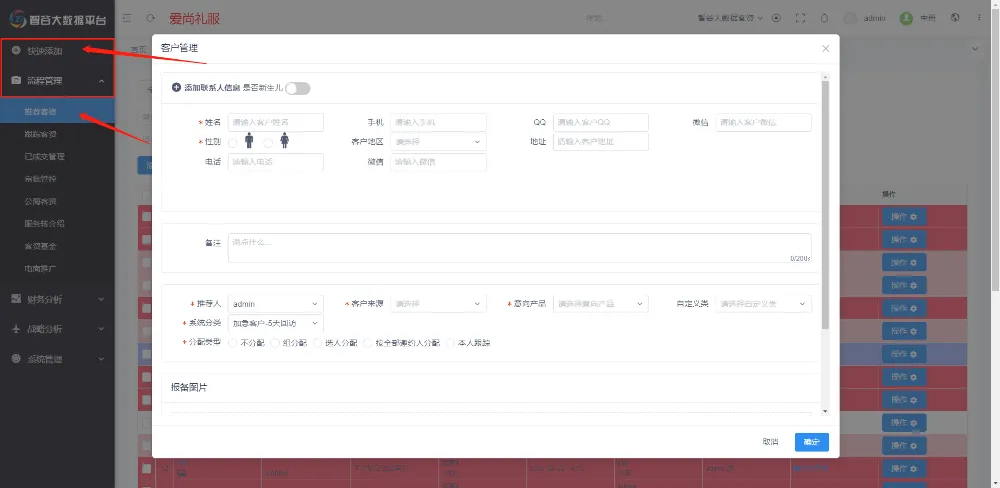Open the notification bell icon
The width and height of the screenshot is (1000, 488).
click(824, 18)
